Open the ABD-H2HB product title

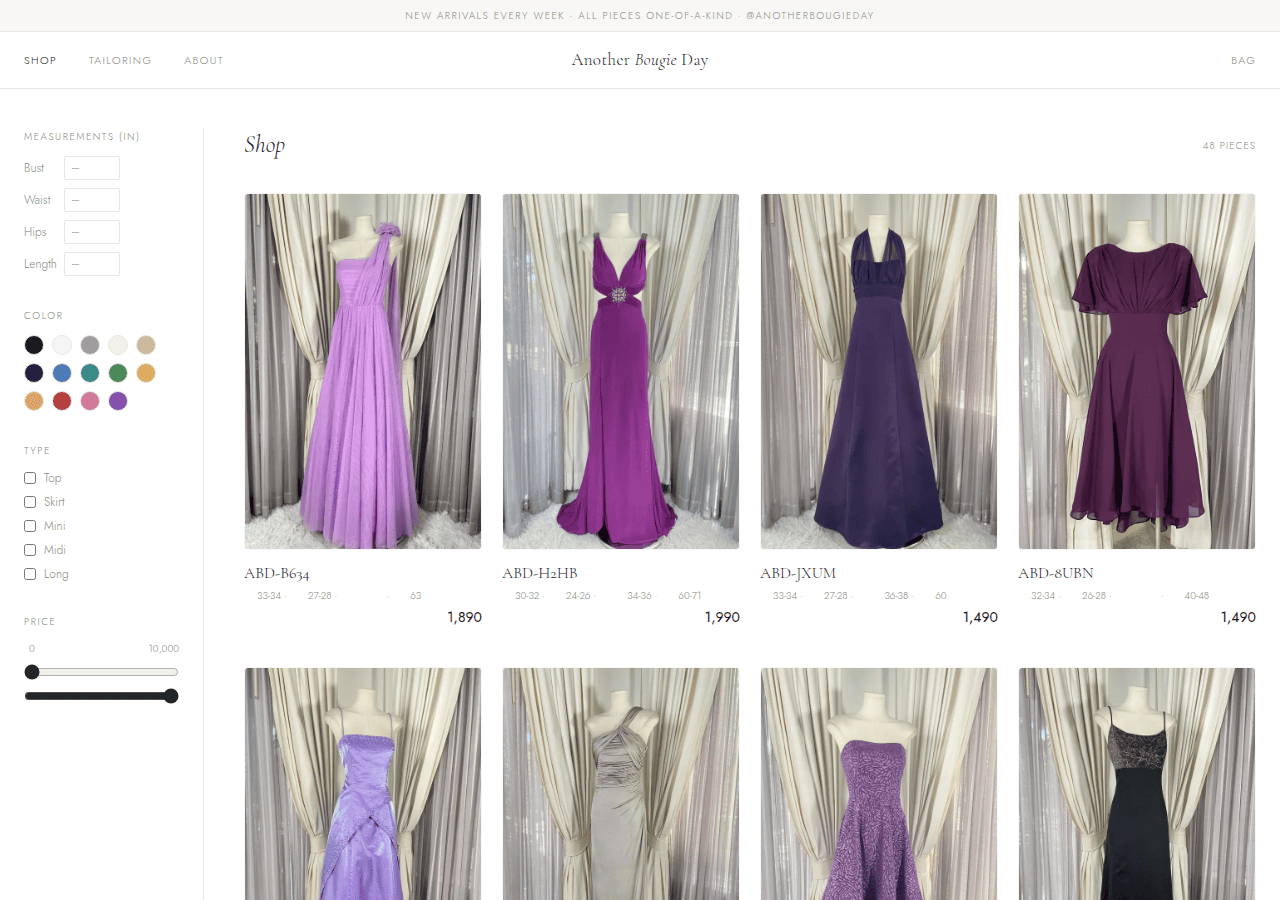pyautogui.click(x=540, y=574)
